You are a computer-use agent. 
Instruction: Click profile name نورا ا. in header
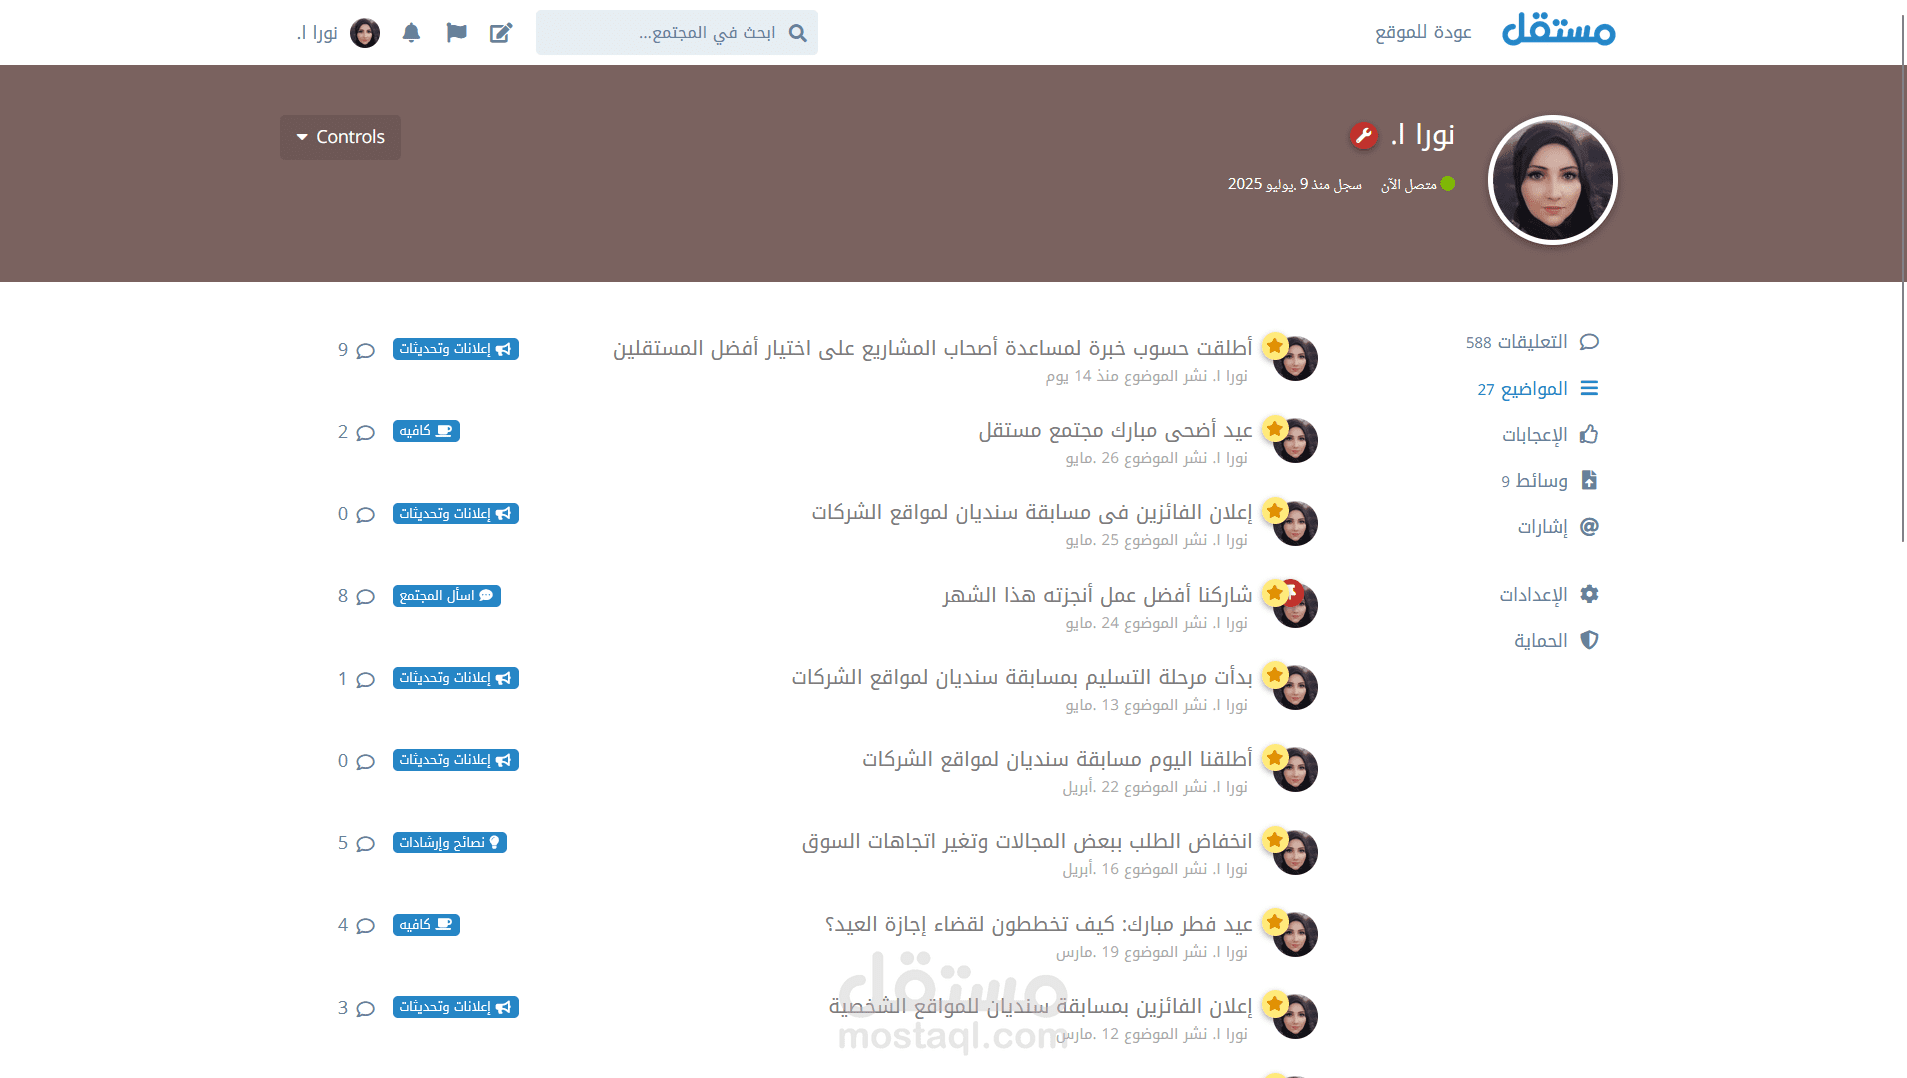[x=1422, y=135]
